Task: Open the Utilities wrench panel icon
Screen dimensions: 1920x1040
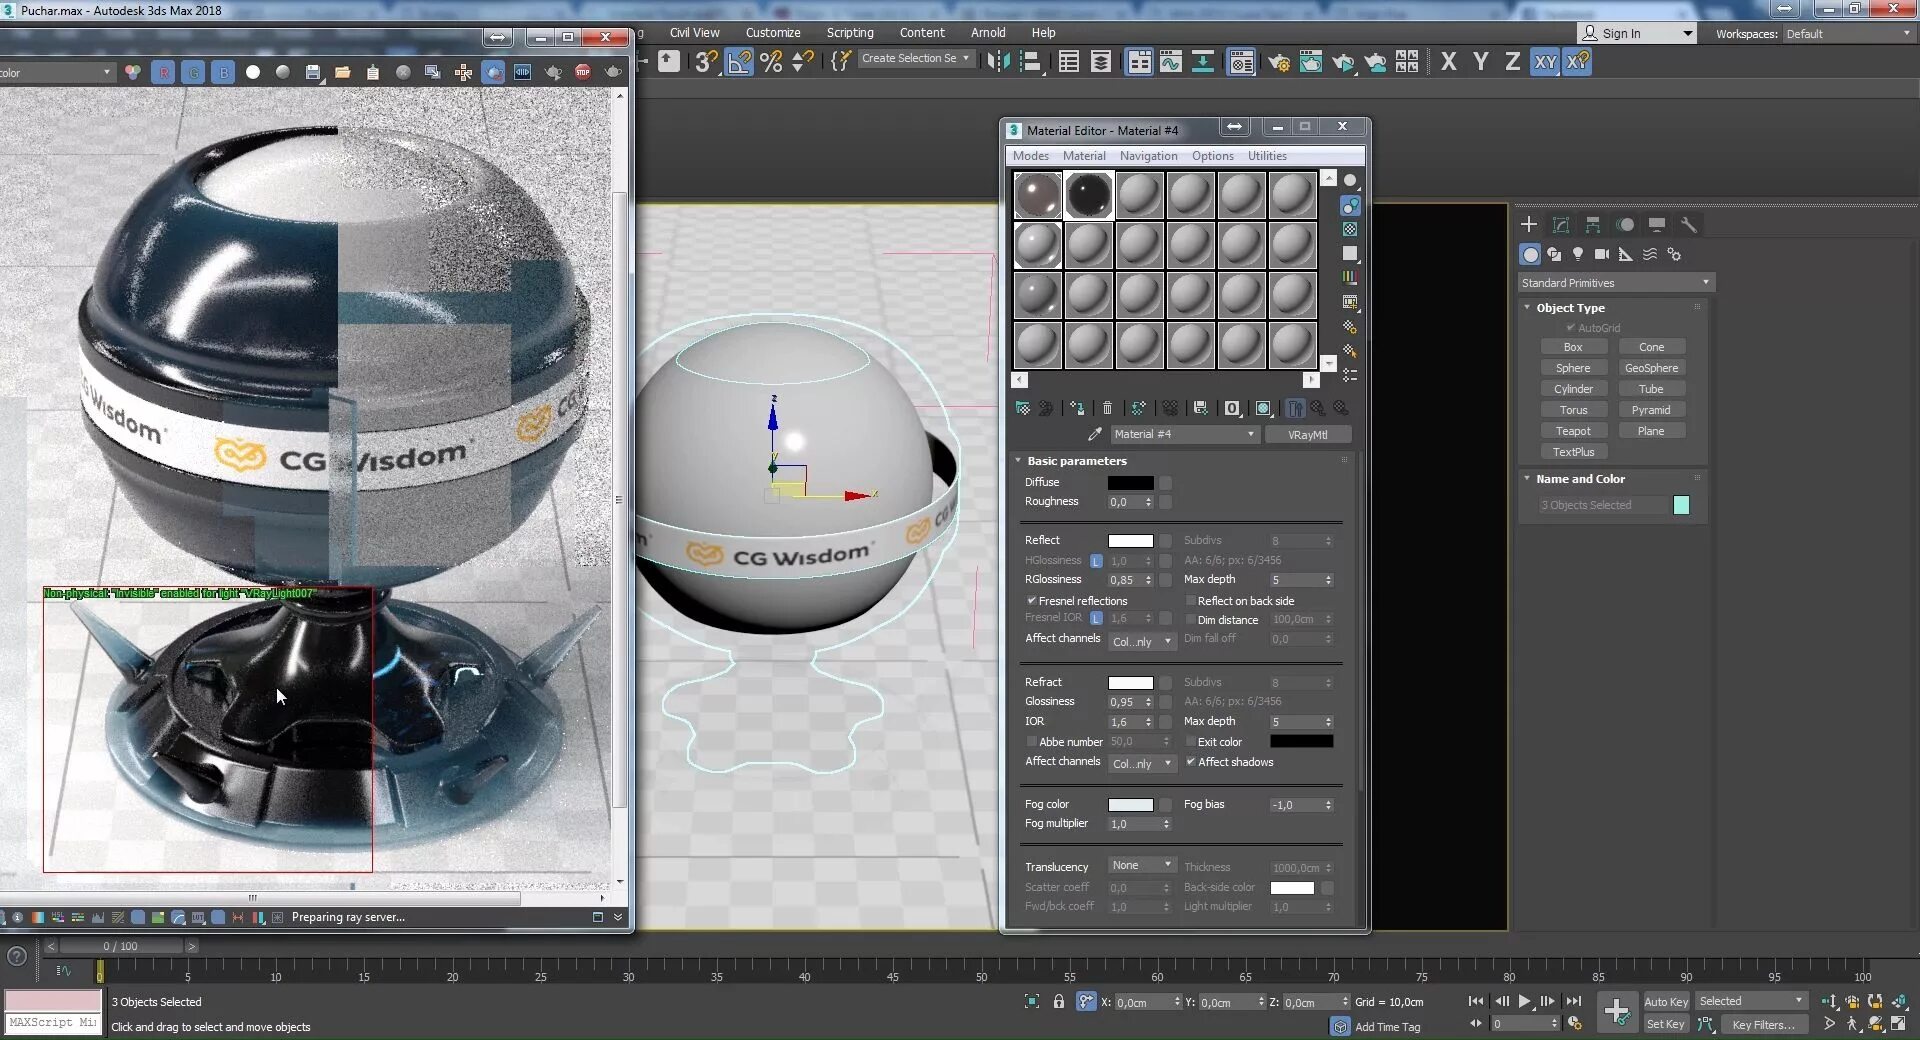Action: point(1689,225)
